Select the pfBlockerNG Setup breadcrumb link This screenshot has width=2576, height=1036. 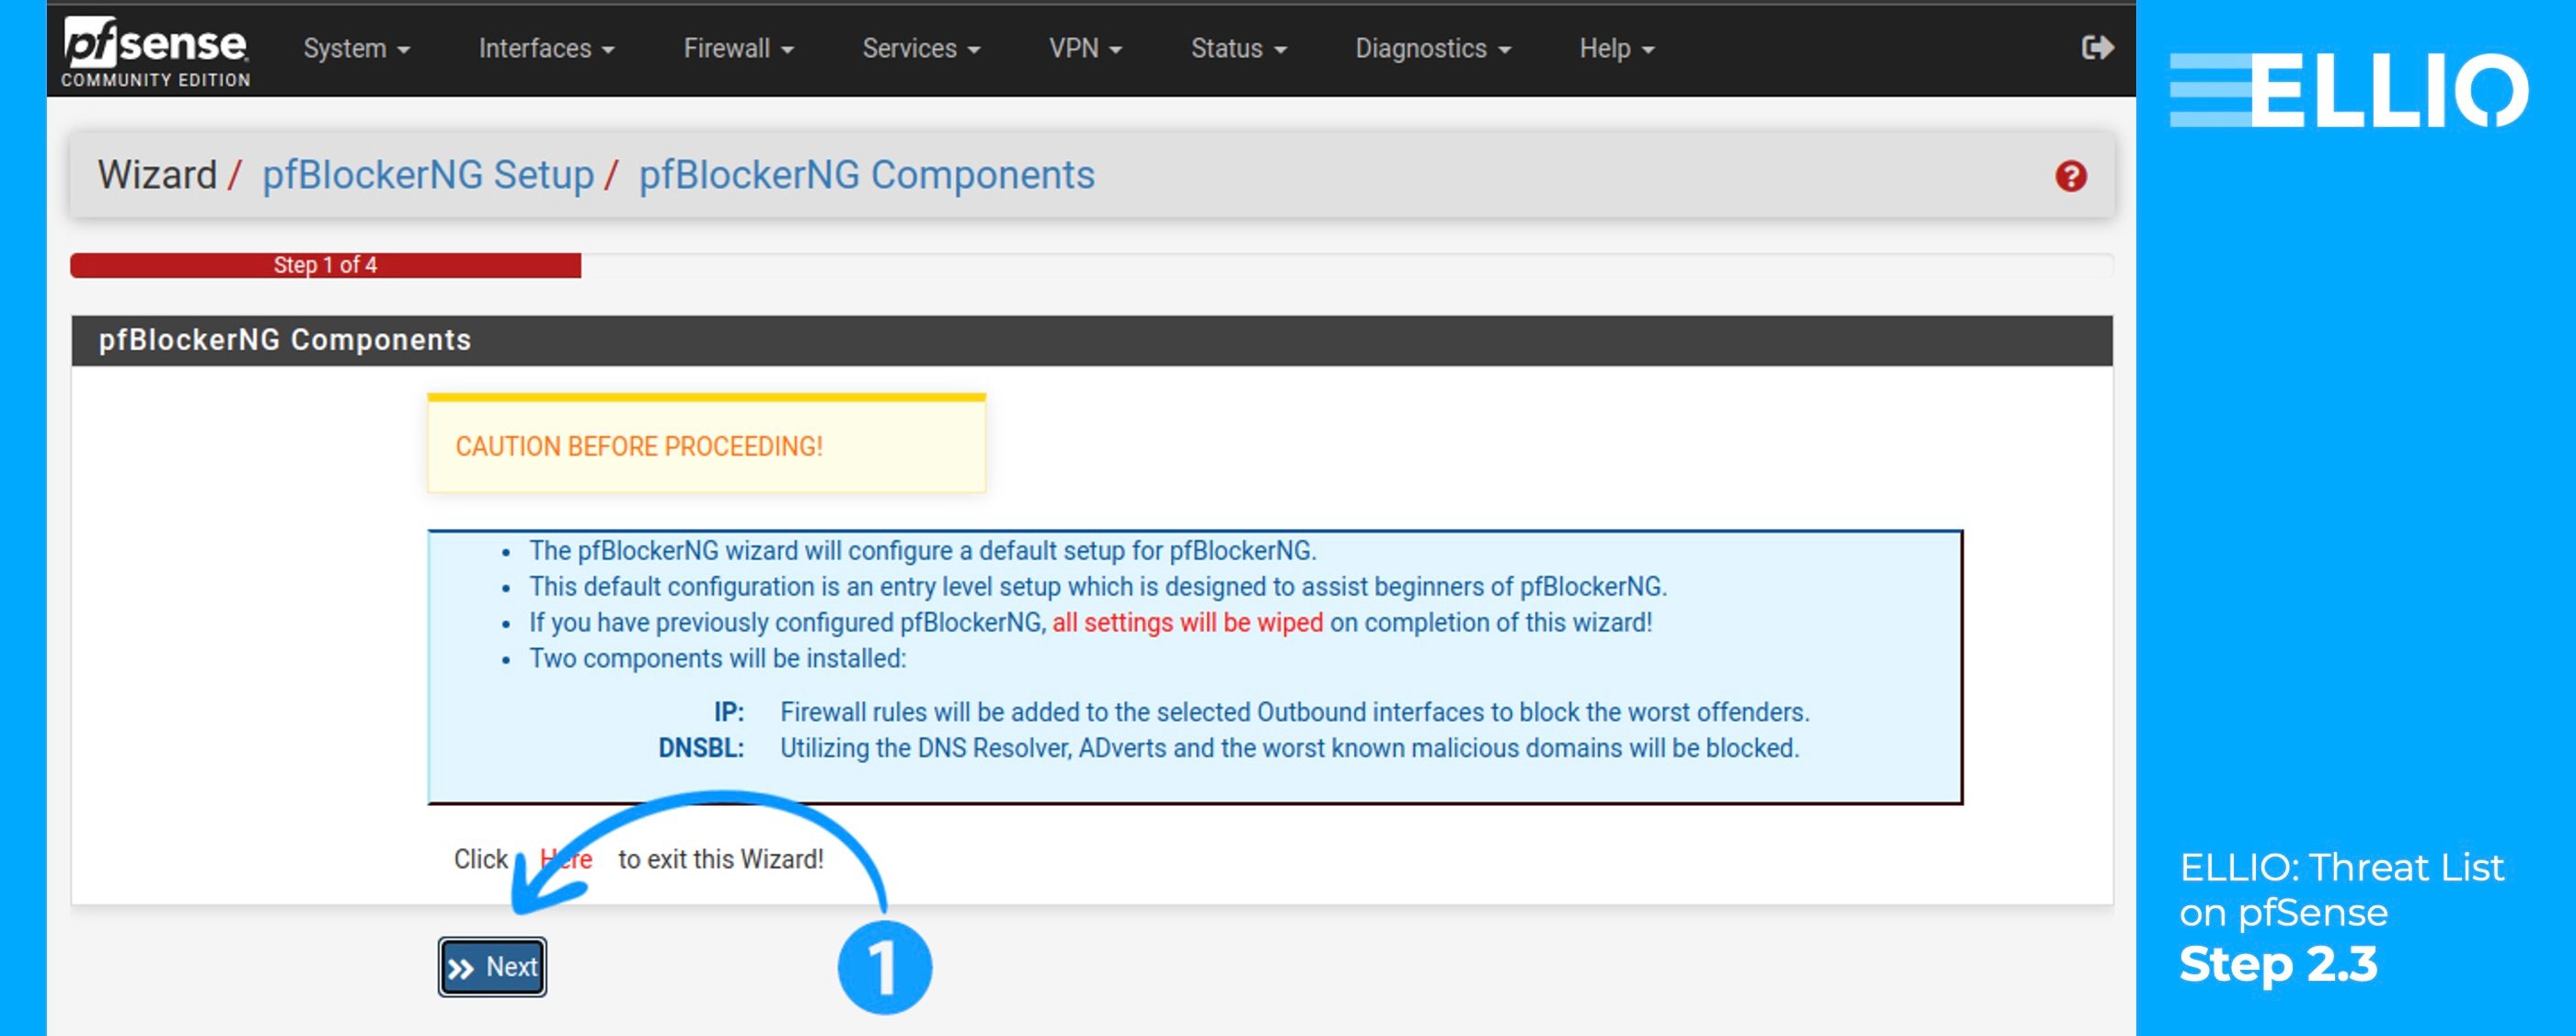427,175
